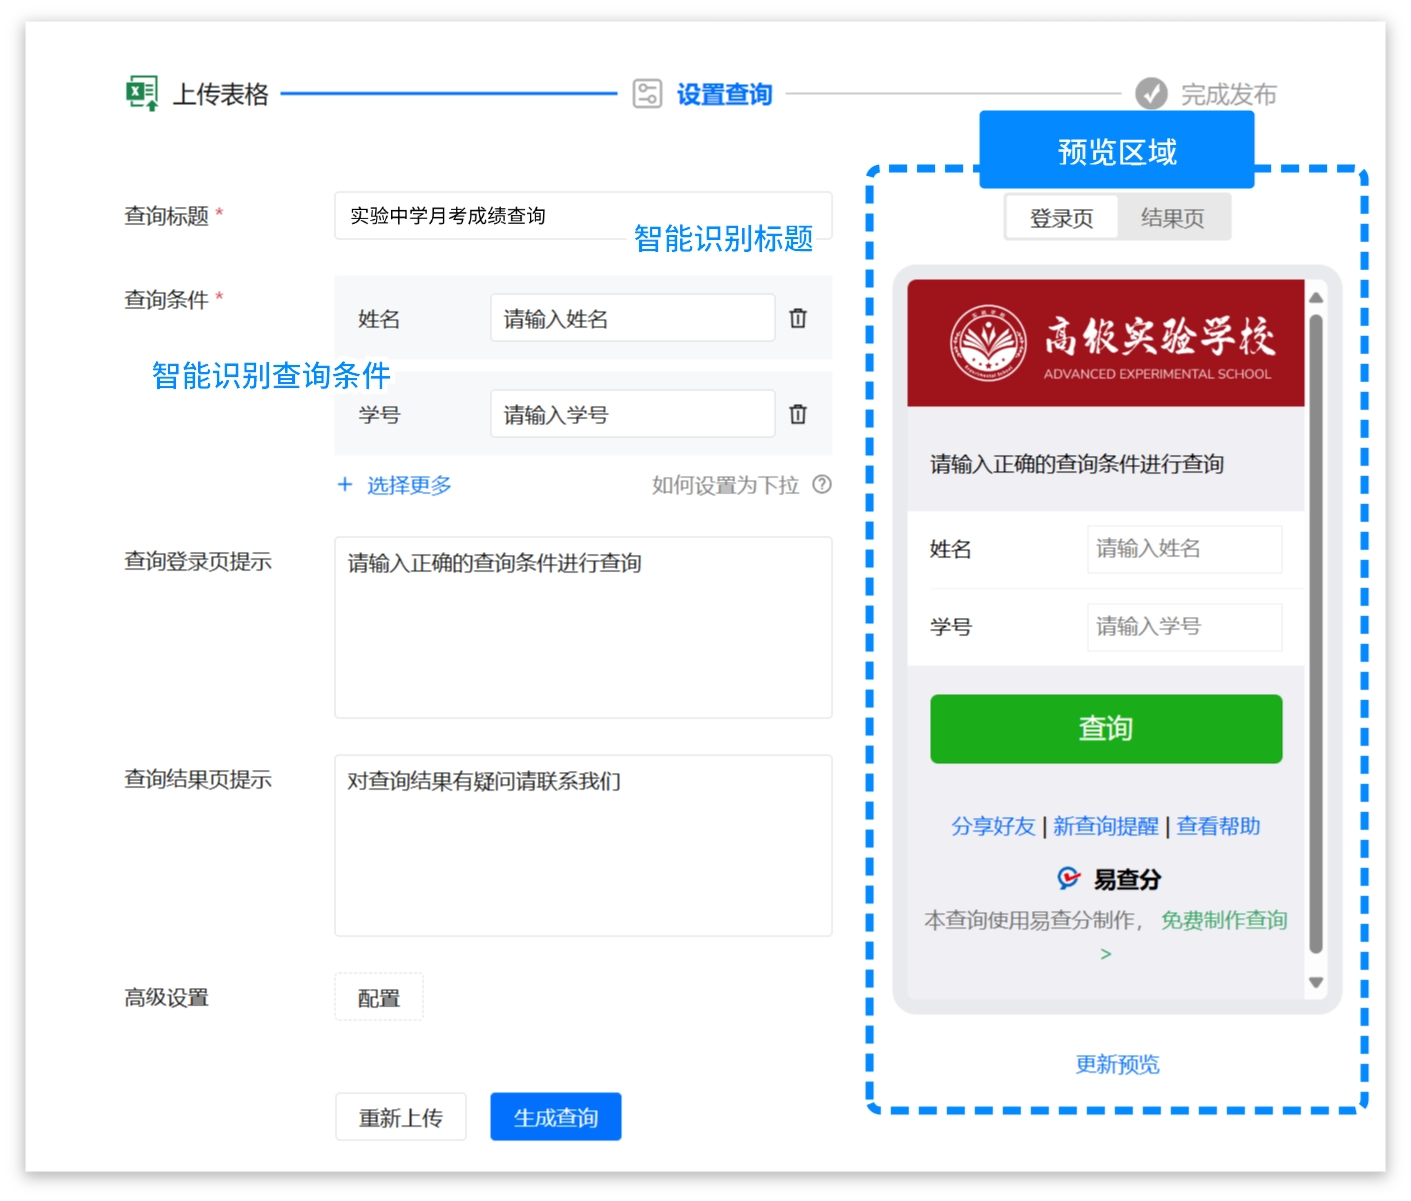Click the 重新上传 button
The width and height of the screenshot is (1411, 1201).
400,1117
